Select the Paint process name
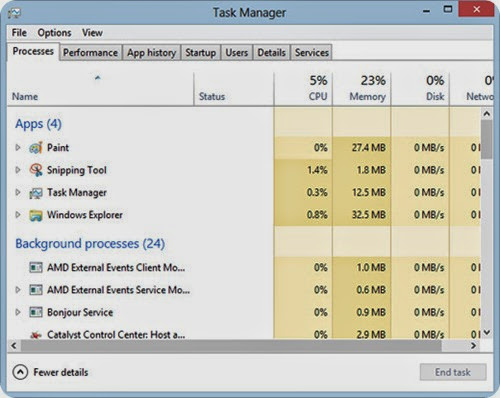This screenshot has height=398, width=500. [x=58, y=147]
